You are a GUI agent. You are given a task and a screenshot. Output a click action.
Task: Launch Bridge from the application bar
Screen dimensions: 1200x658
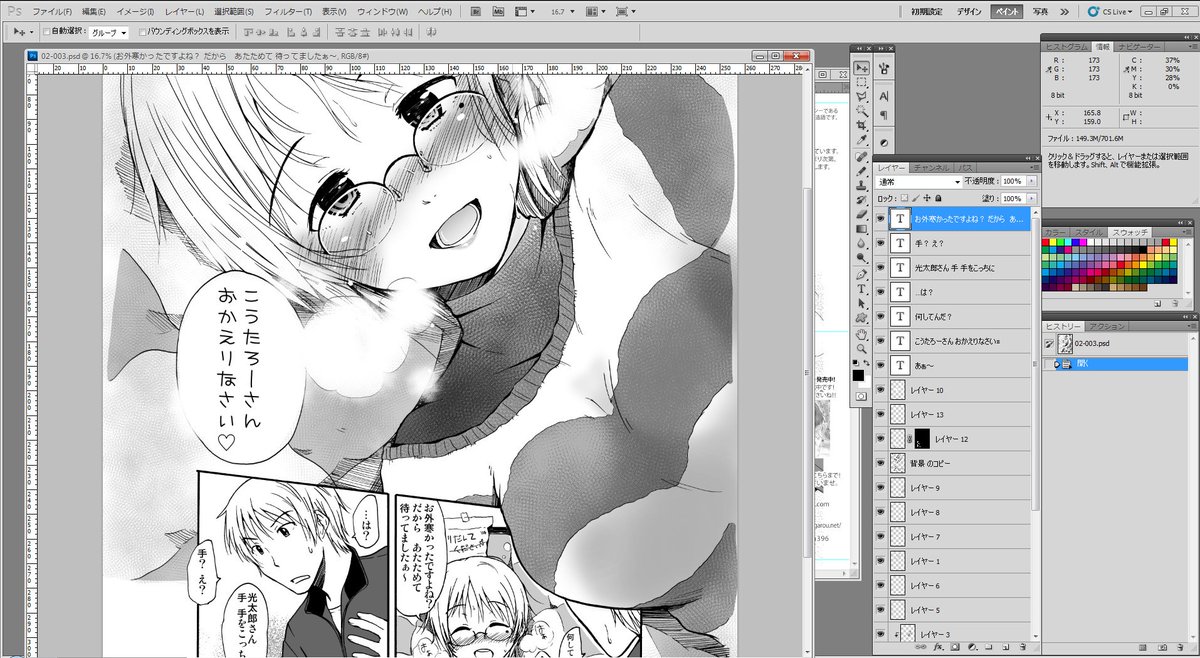(x=475, y=11)
